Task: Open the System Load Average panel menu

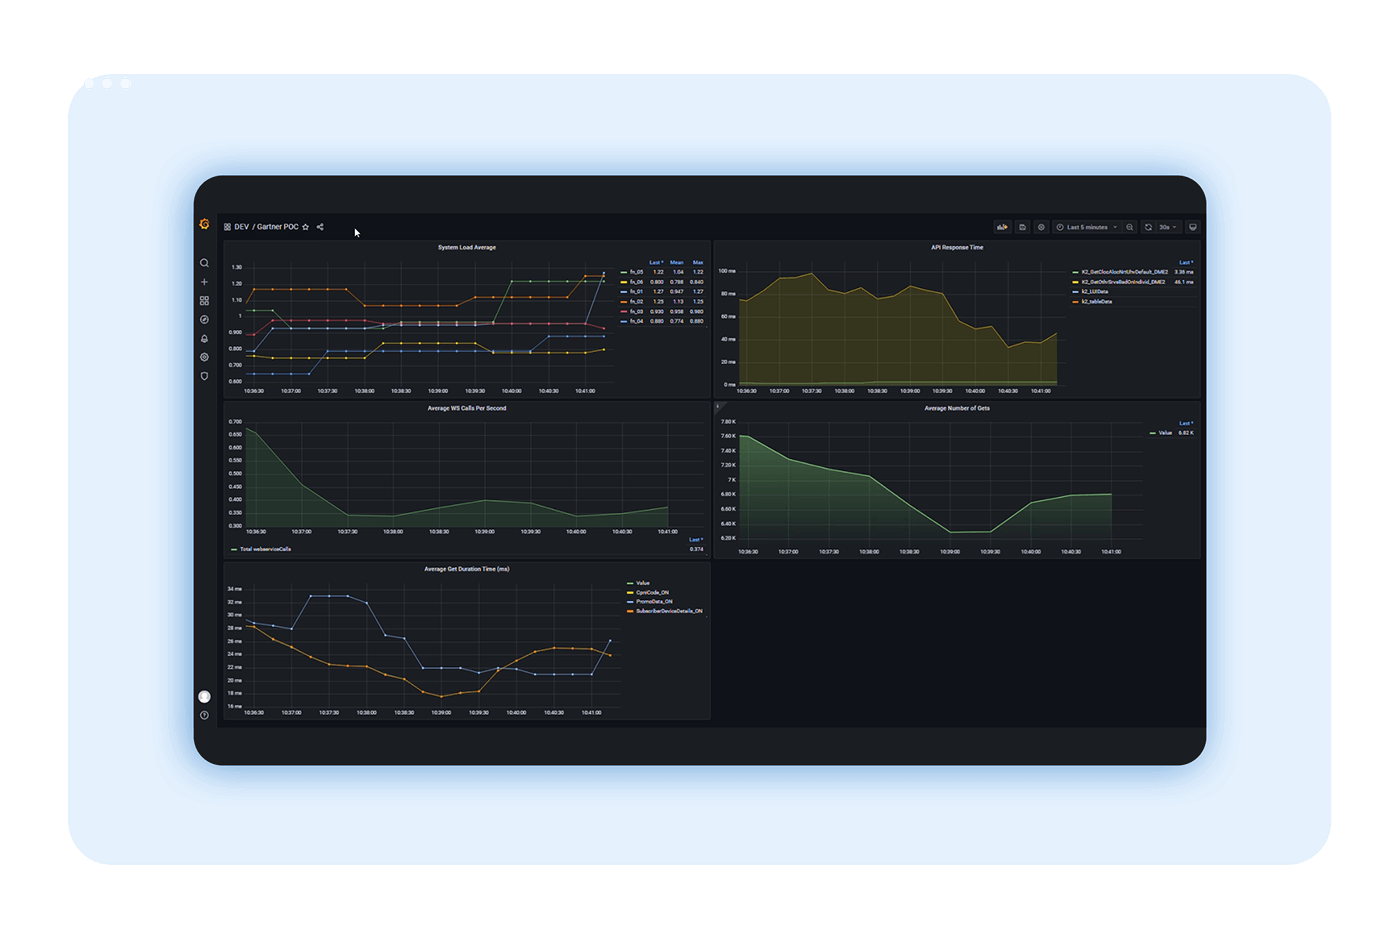Action: coord(467,247)
